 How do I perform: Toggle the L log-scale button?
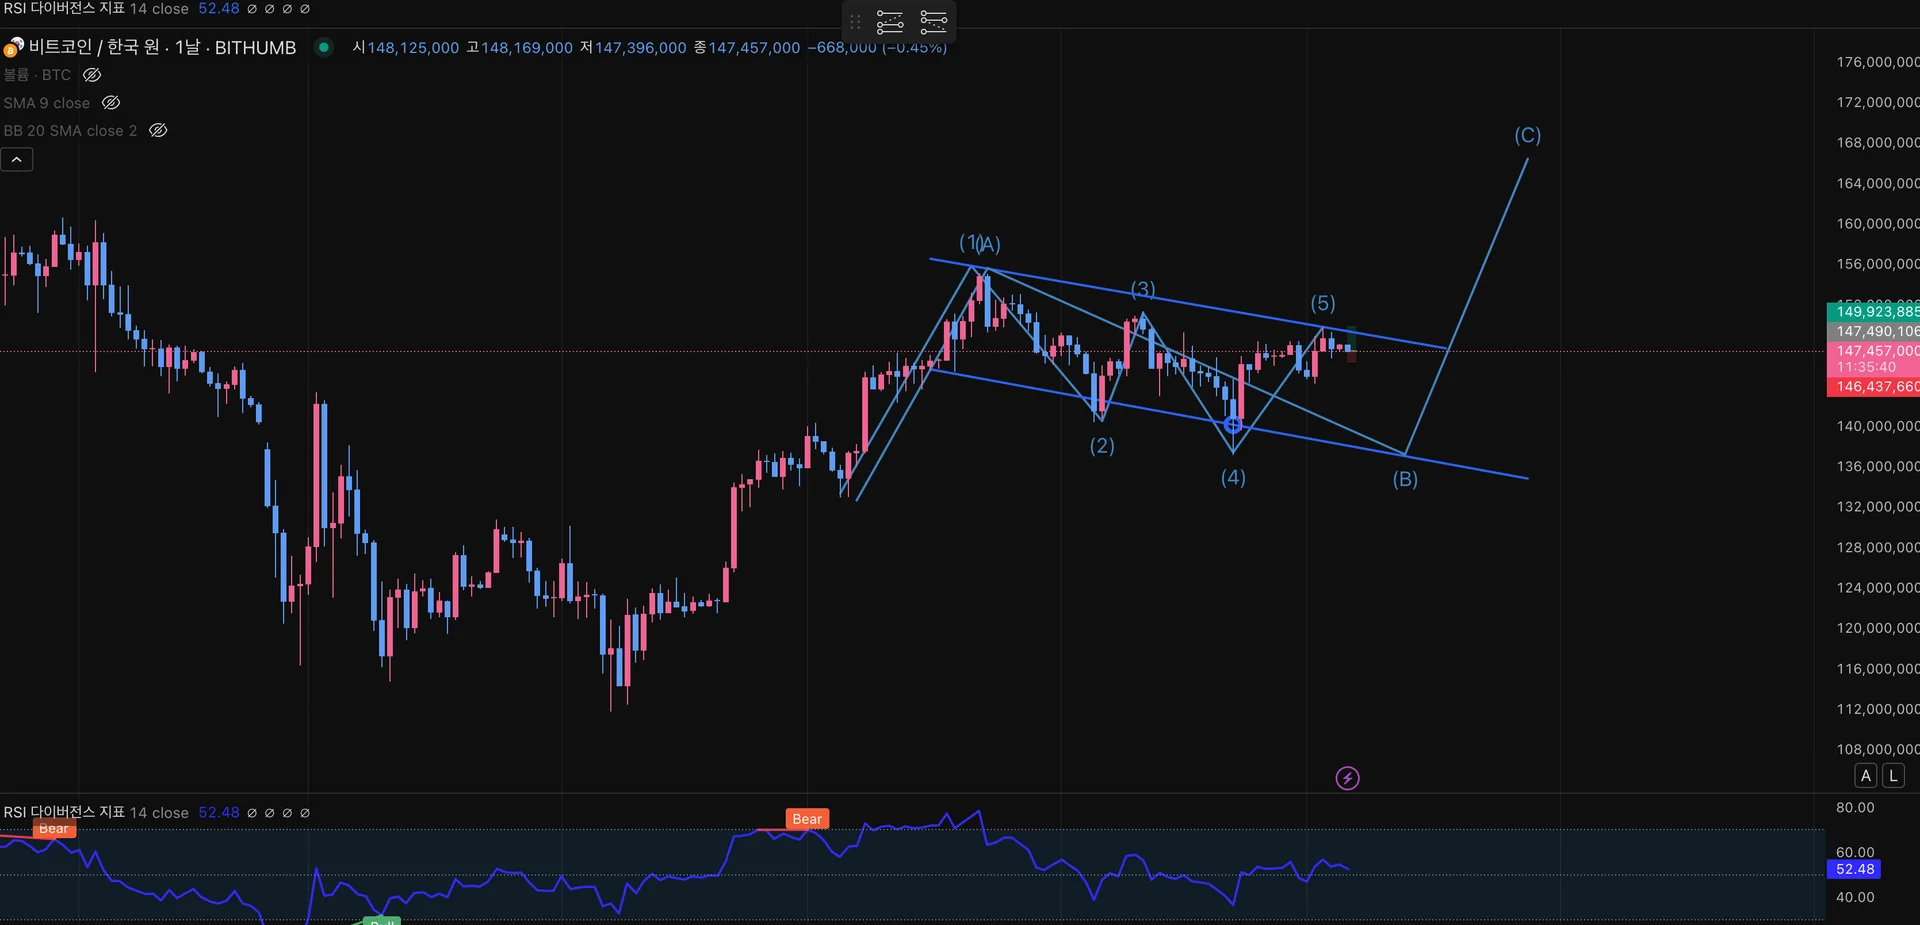pyautogui.click(x=1893, y=776)
